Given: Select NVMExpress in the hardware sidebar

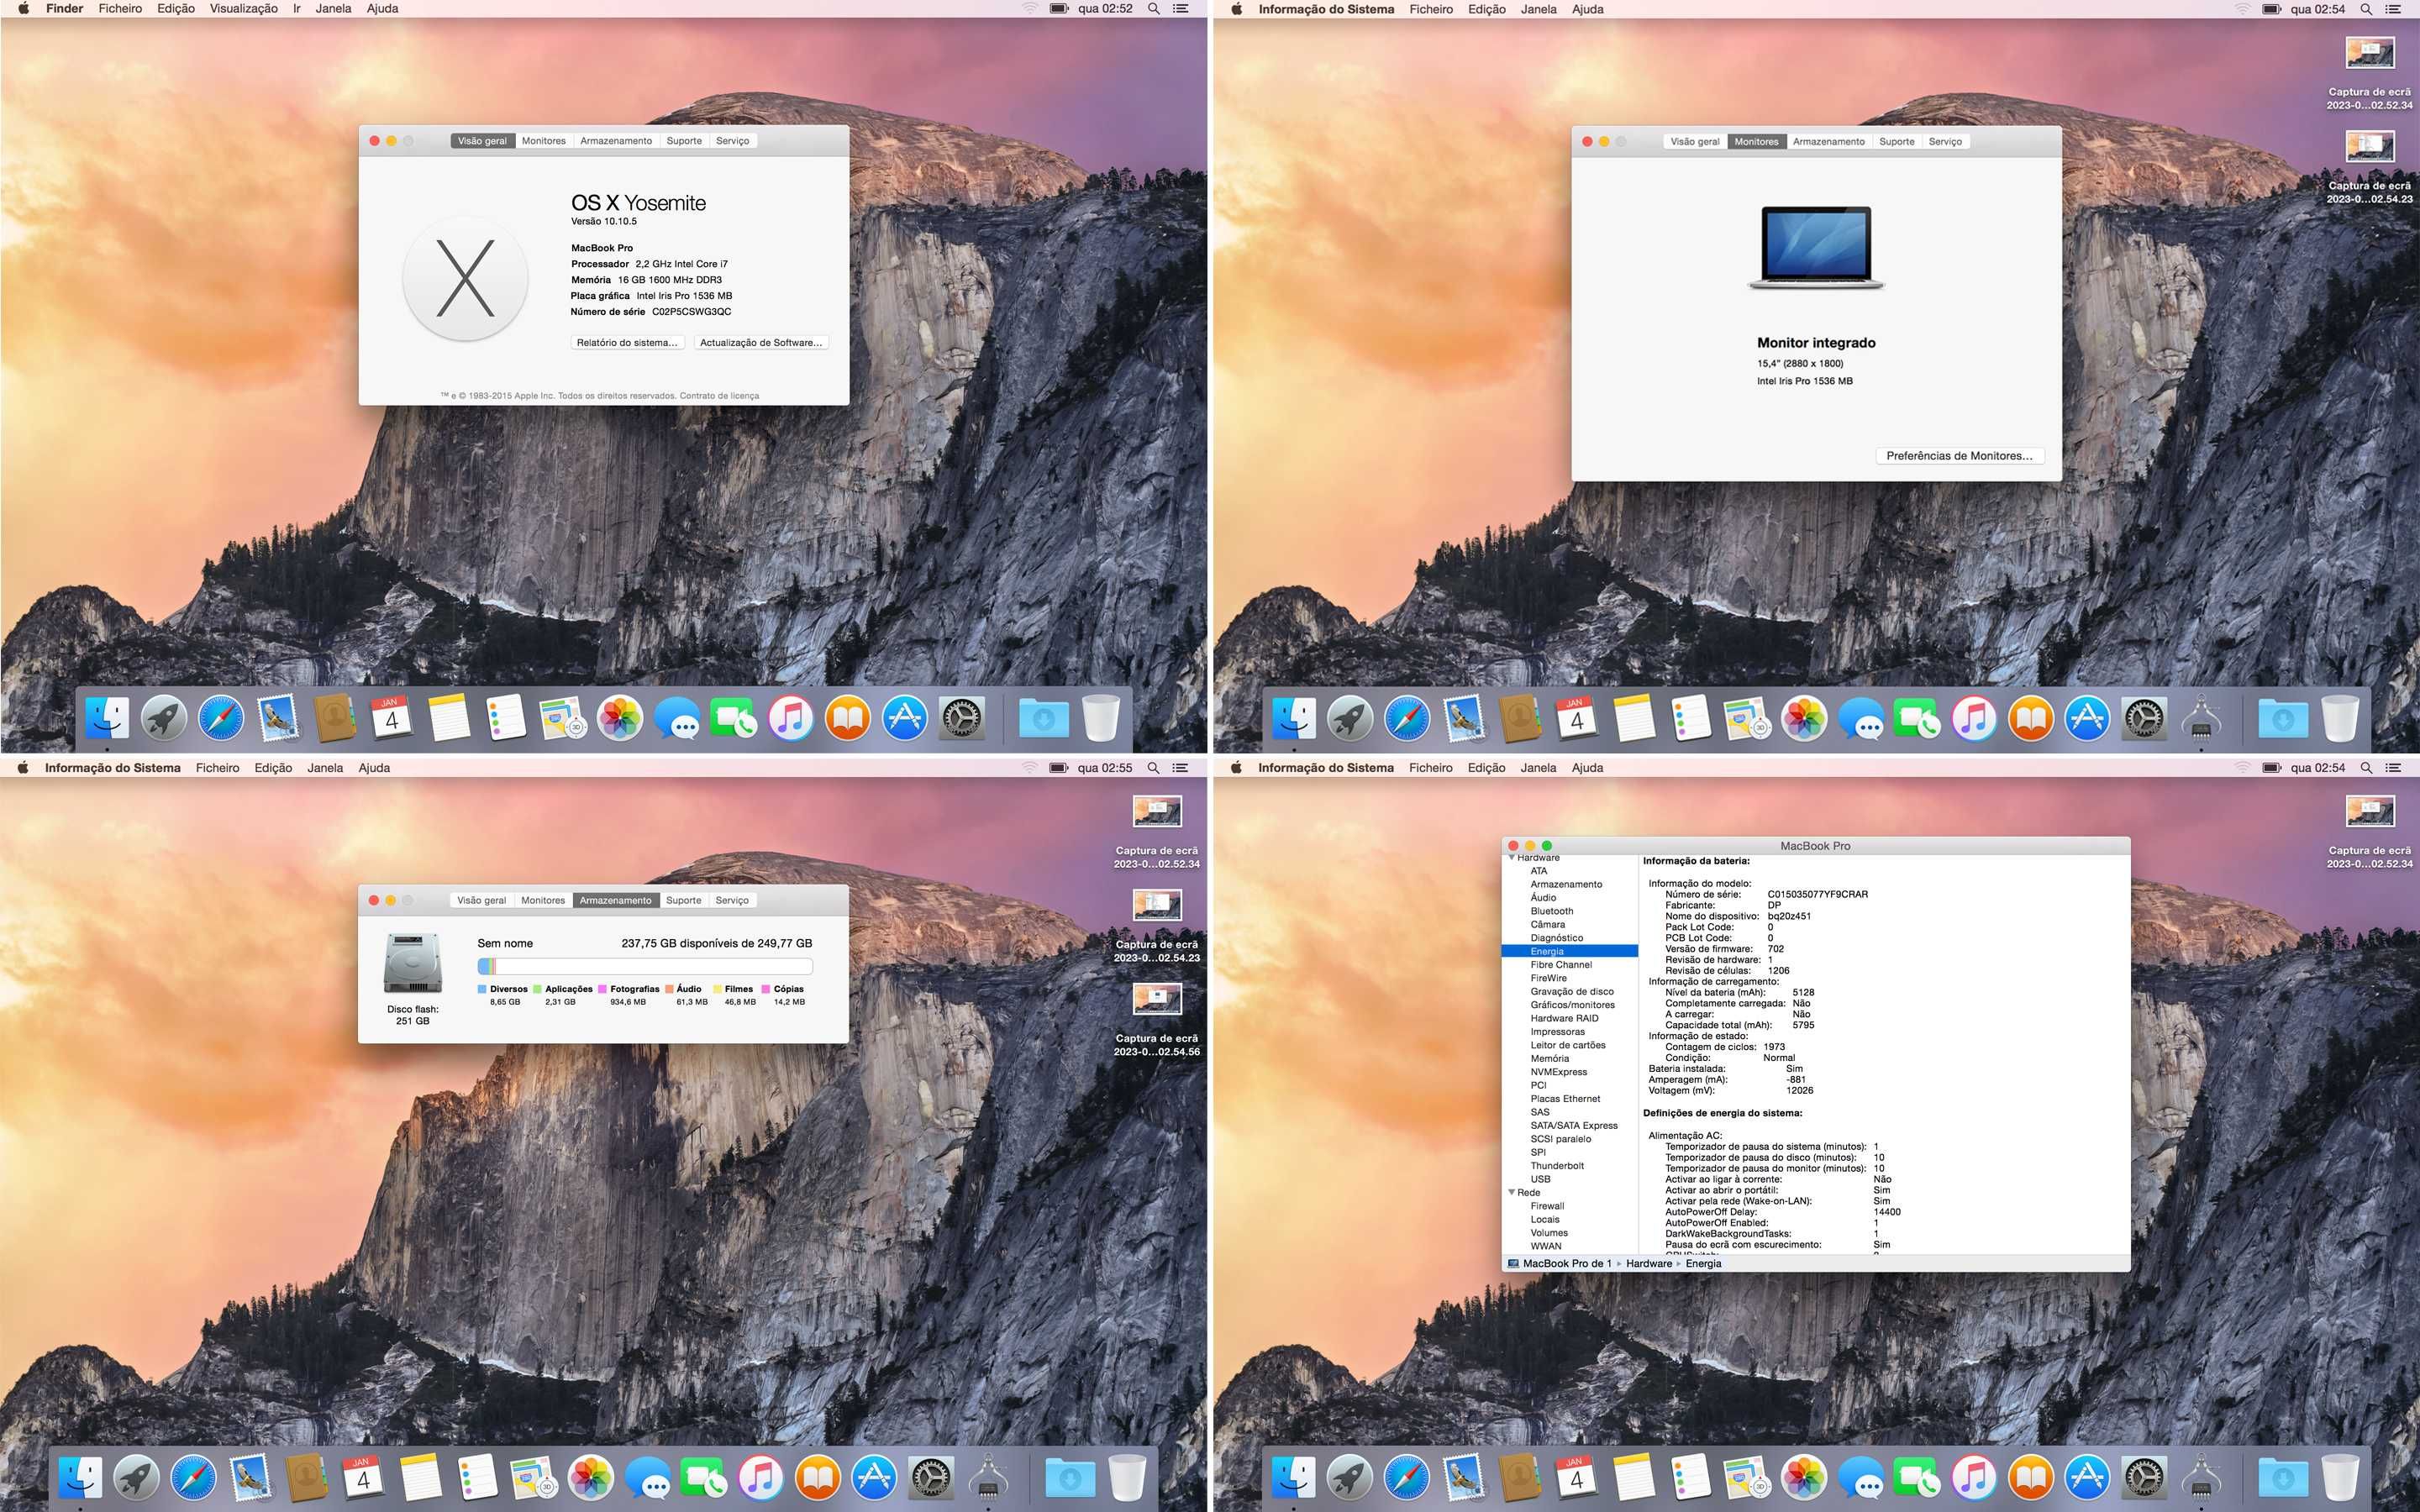Looking at the screenshot, I should tap(1558, 1072).
